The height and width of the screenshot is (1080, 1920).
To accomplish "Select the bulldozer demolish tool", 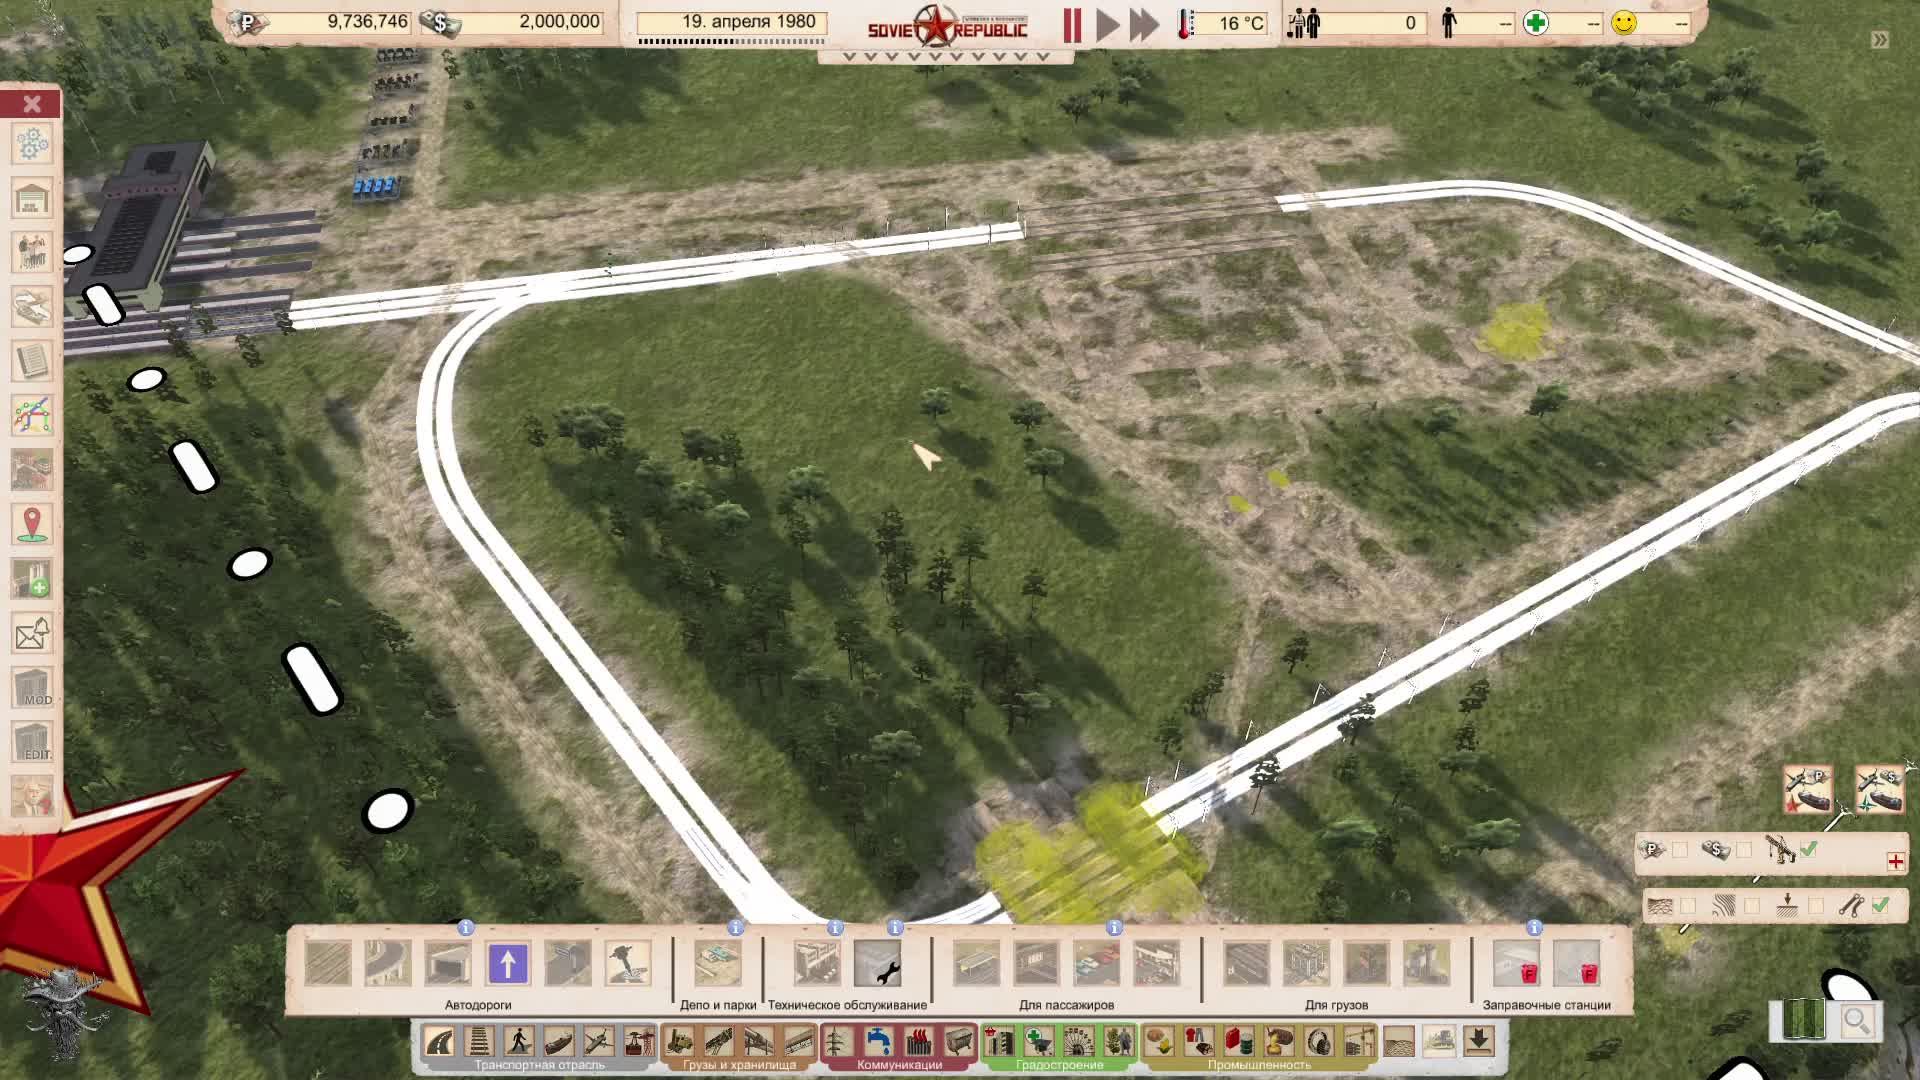I will (1438, 1042).
